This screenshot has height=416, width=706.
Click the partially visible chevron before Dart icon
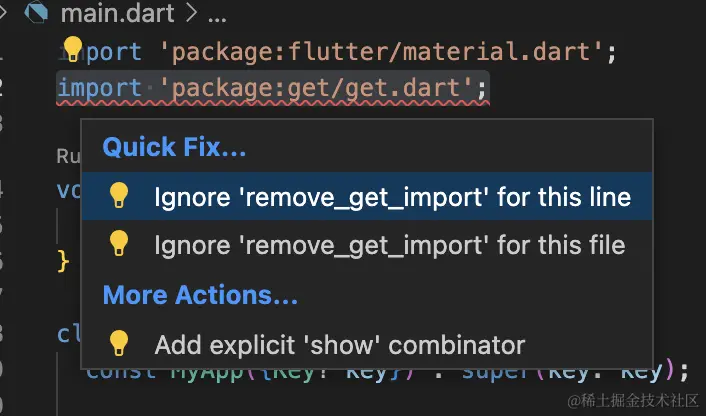(x=3, y=12)
